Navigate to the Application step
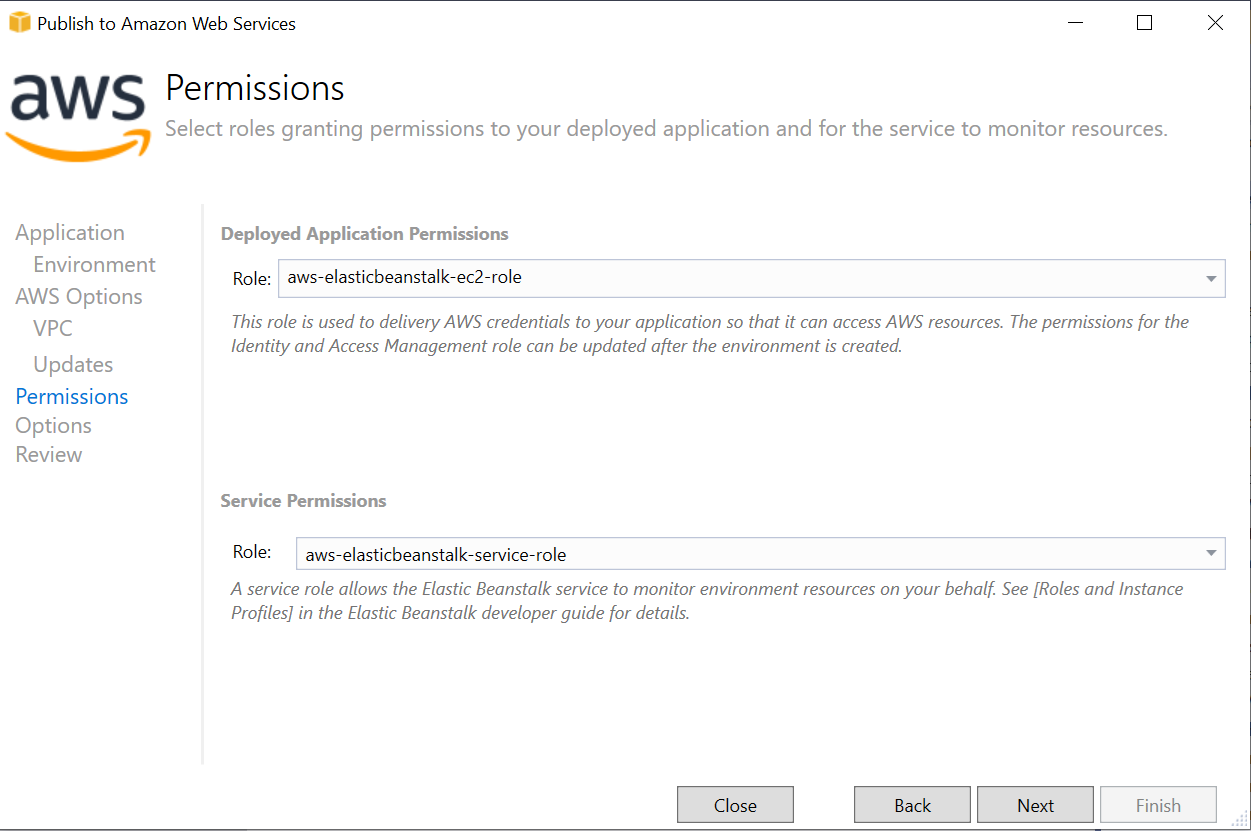 69,232
